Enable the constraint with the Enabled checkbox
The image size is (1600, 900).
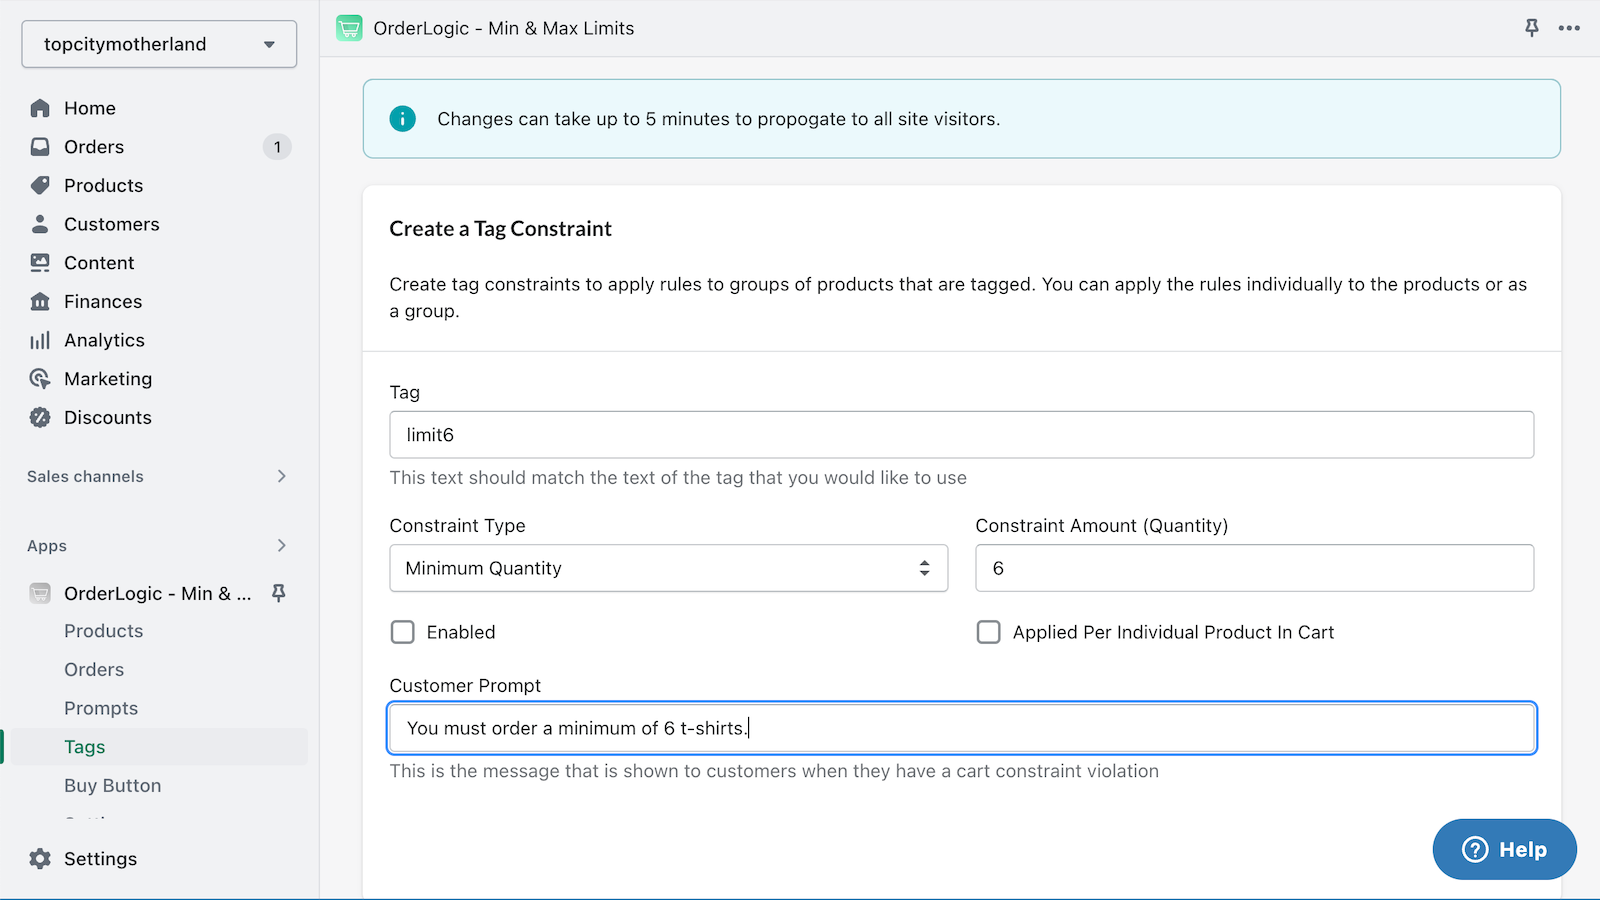point(403,632)
